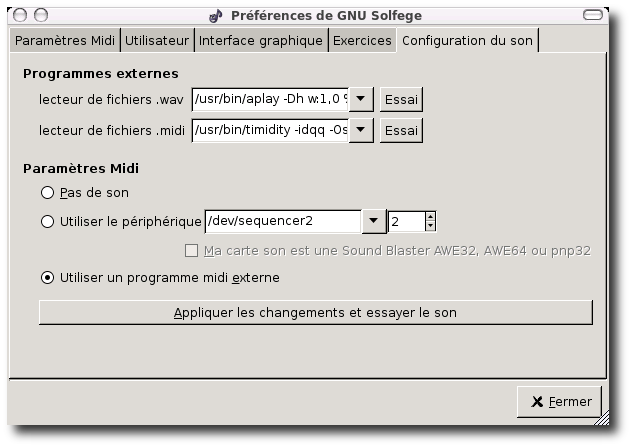This screenshot has width=632, height=448.
Task: Expand the .wav player command dropdown
Action: [x=361, y=99]
